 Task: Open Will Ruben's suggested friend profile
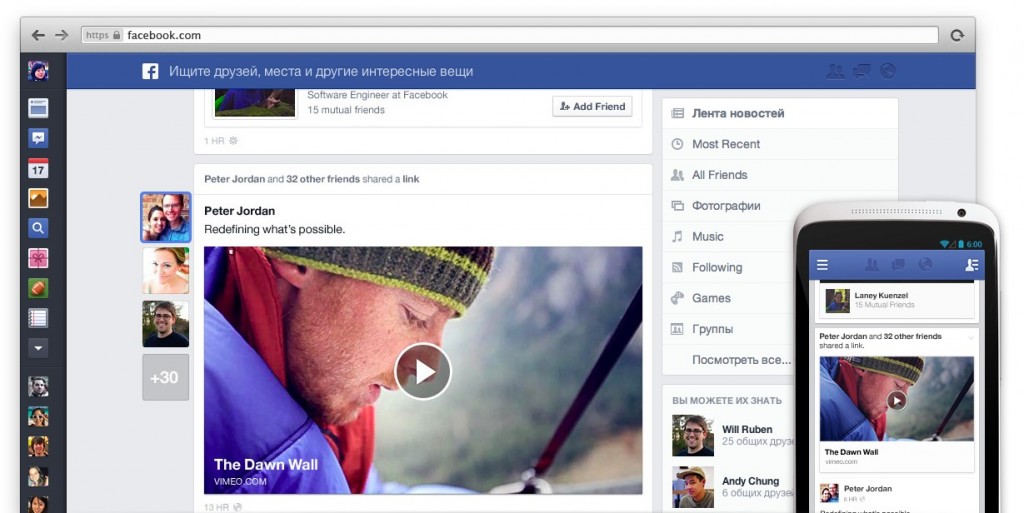[747, 429]
